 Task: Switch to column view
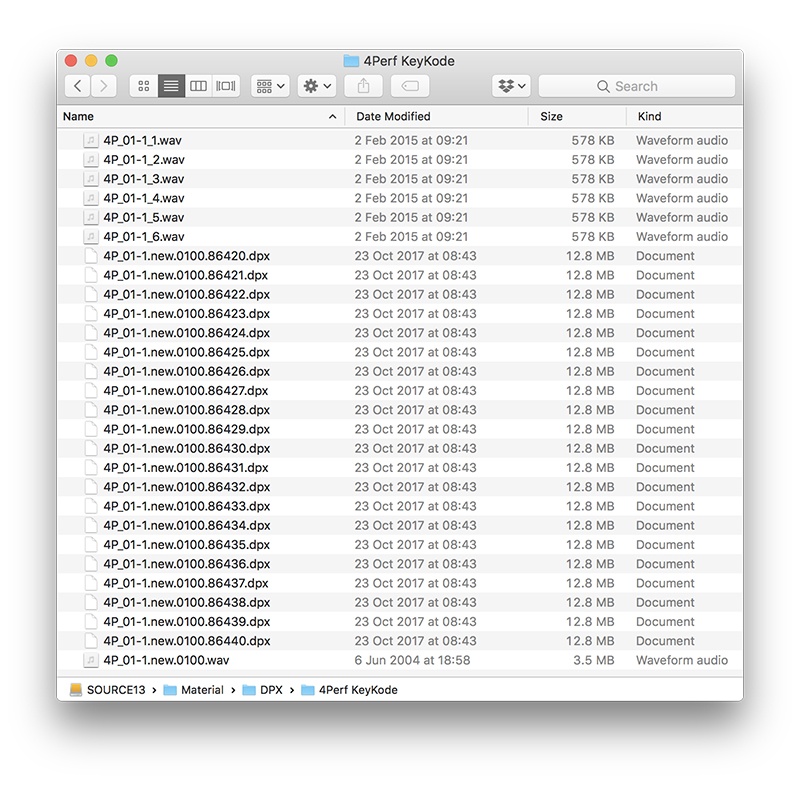point(197,85)
